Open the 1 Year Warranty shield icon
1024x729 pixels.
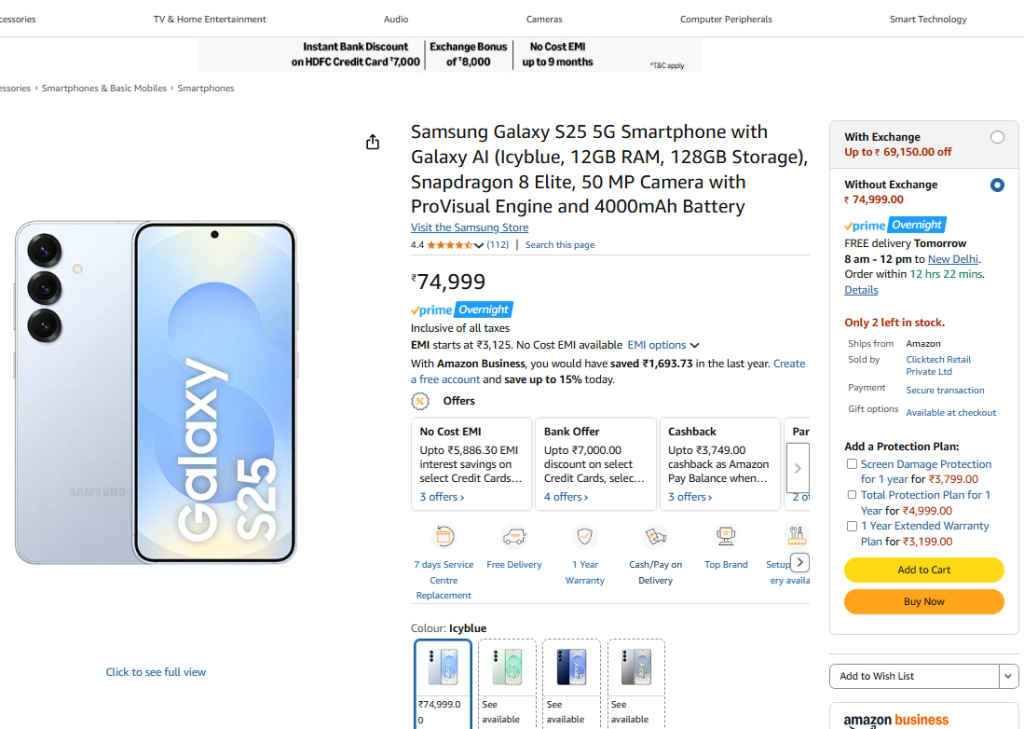584,536
